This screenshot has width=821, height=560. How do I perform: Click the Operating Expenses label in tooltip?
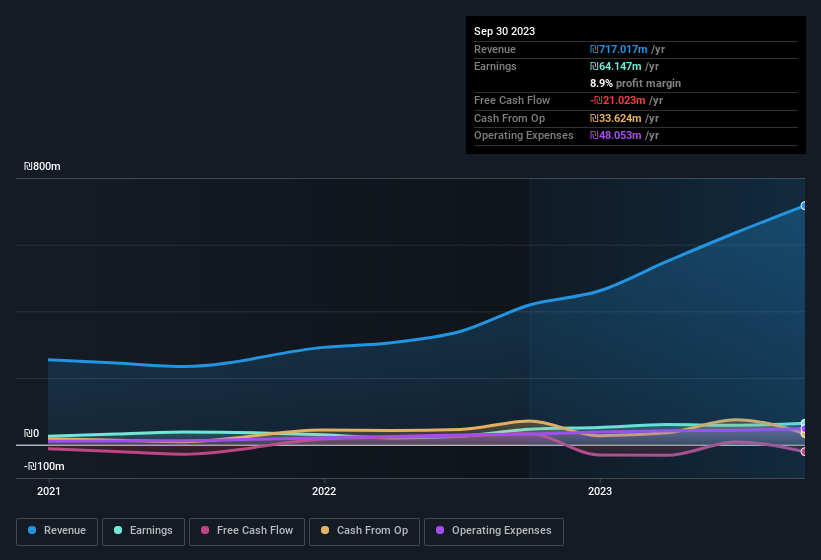pos(524,136)
